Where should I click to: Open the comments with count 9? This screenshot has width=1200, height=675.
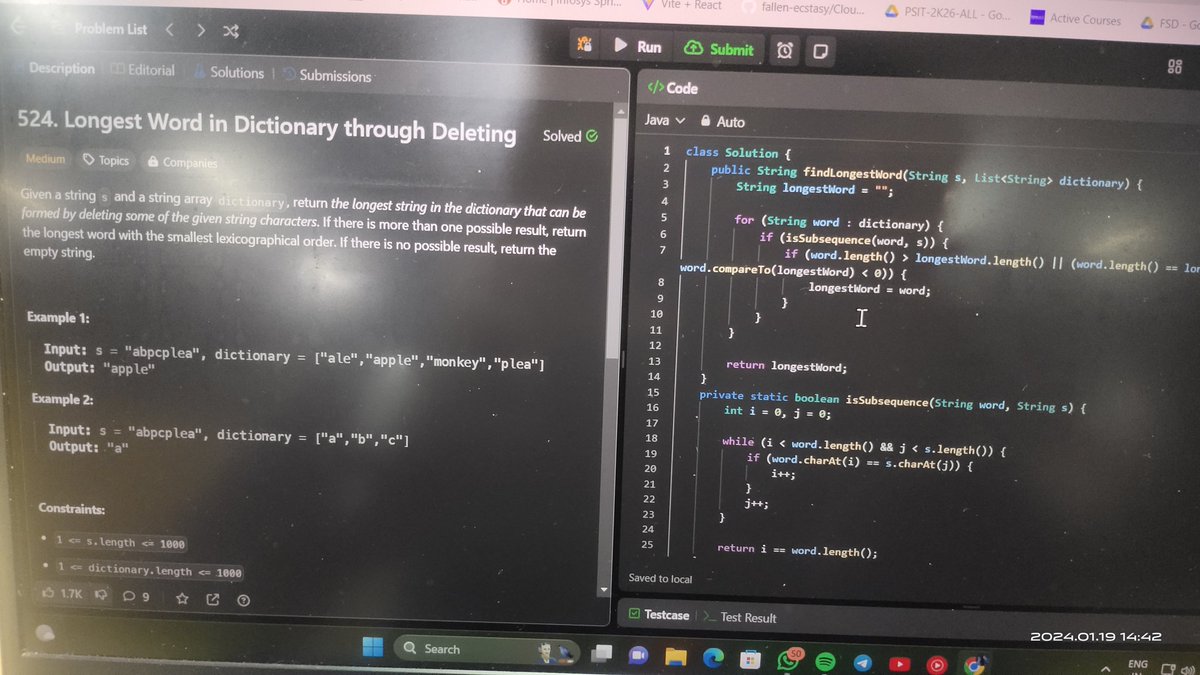click(137, 597)
